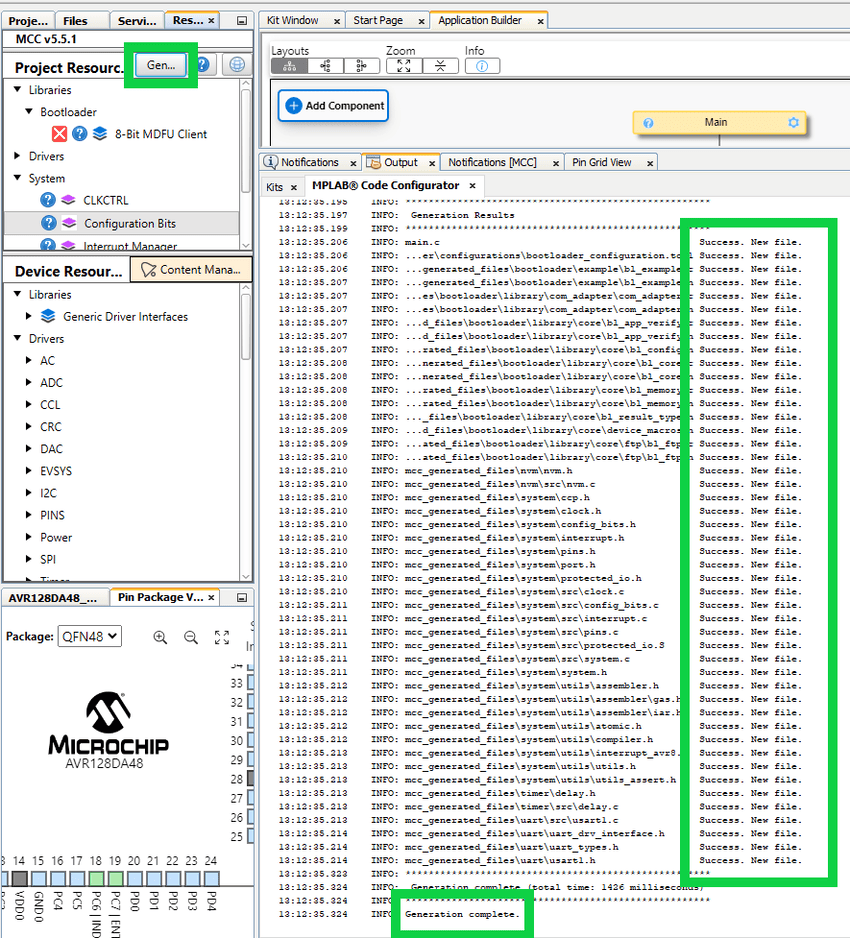Select the middle layout icon under Layouts
850x938 pixels.
click(x=325, y=66)
